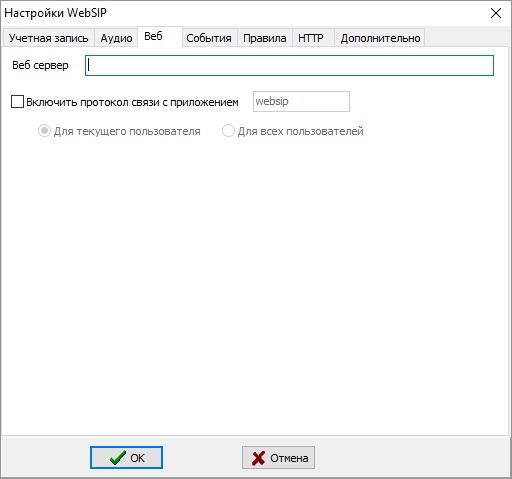Close the Настройки WebSIP window
Image resolution: width=512 pixels, height=479 pixels.
tap(496, 13)
